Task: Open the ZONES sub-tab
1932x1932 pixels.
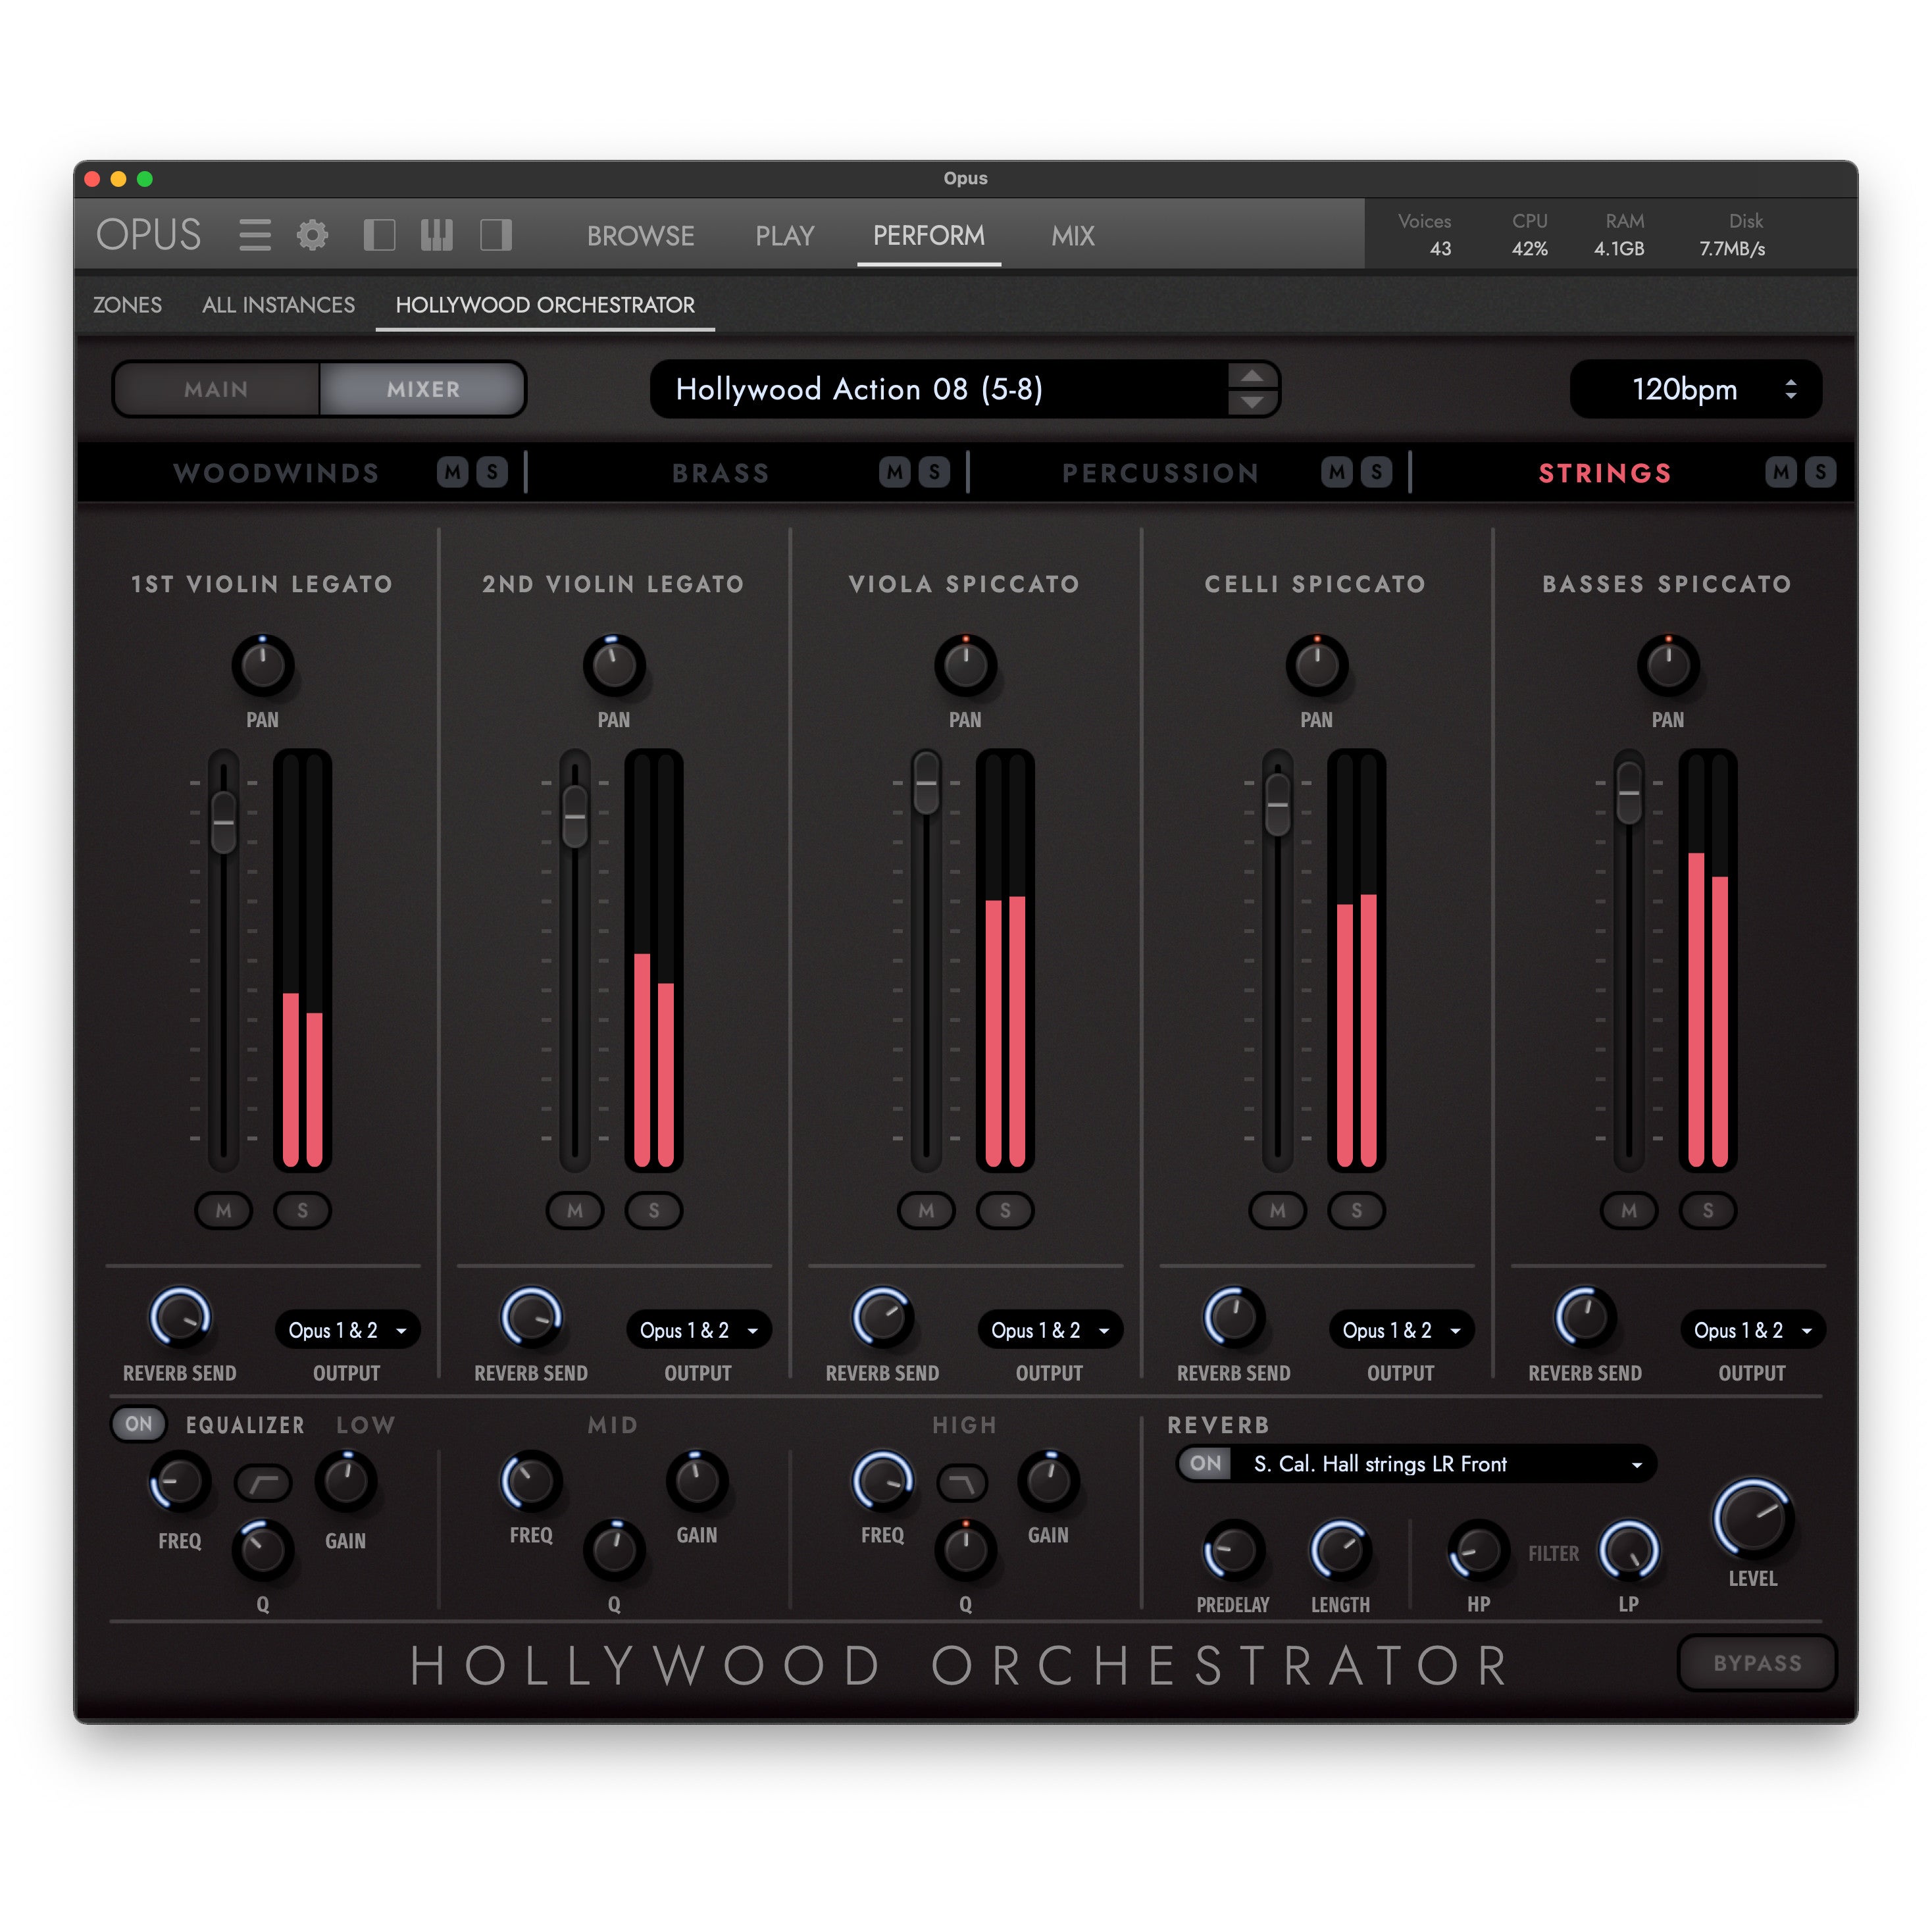Action: pyautogui.click(x=127, y=305)
